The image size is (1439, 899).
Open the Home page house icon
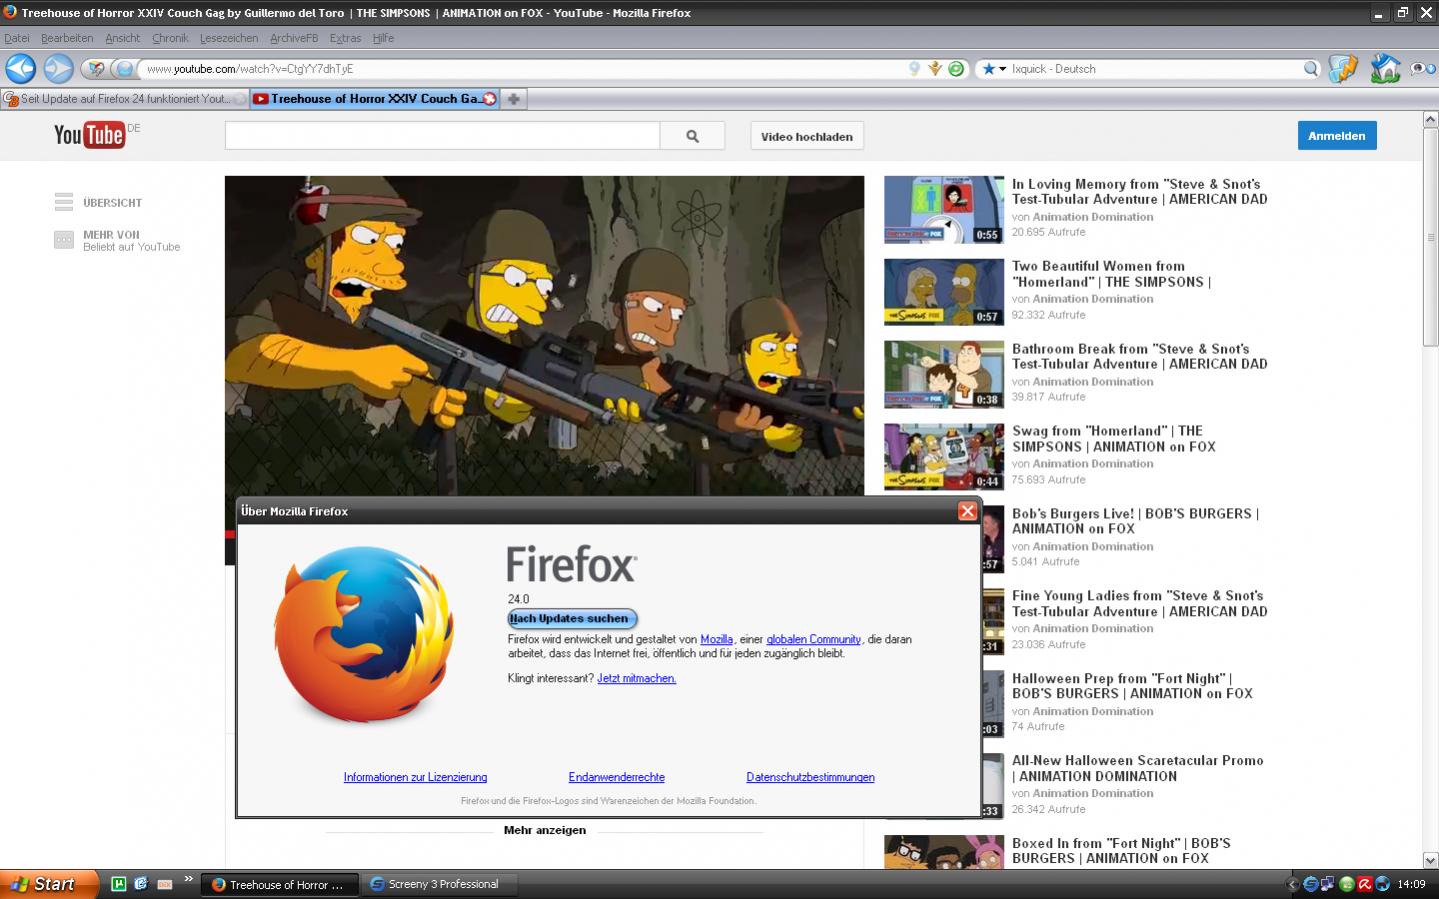pyautogui.click(x=1385, y=68)
